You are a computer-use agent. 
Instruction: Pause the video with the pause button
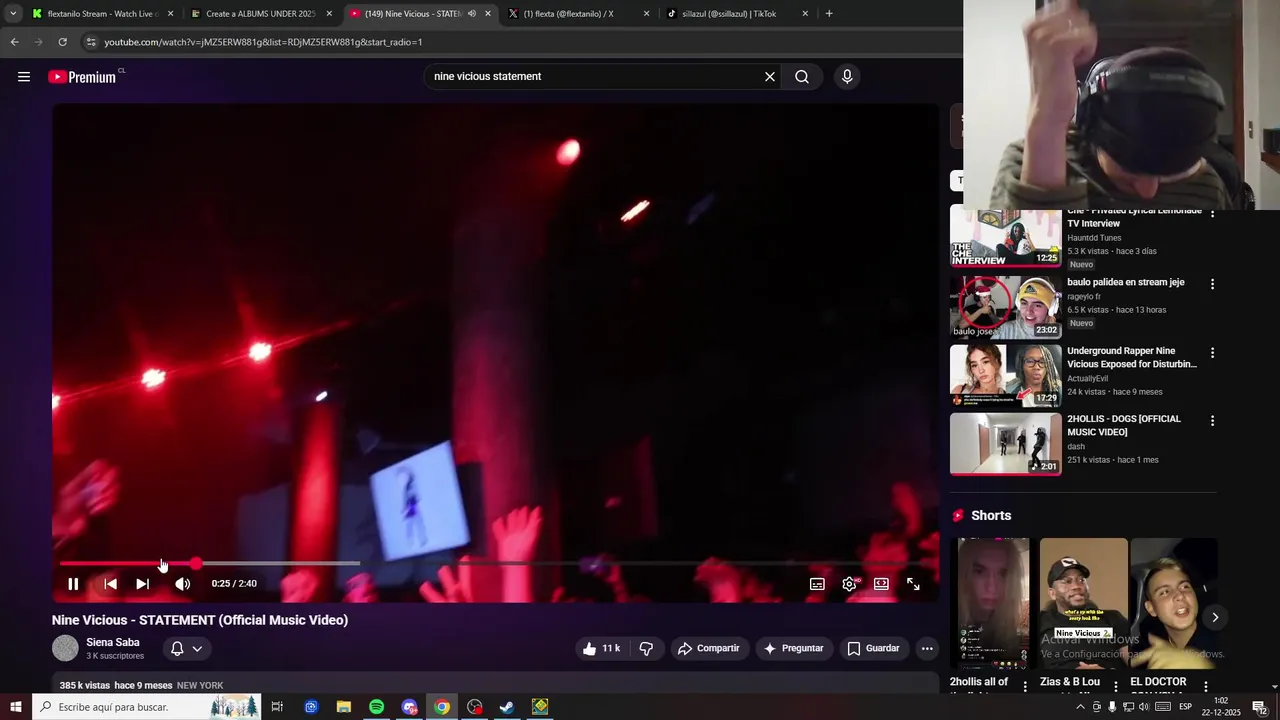point(73,584)
